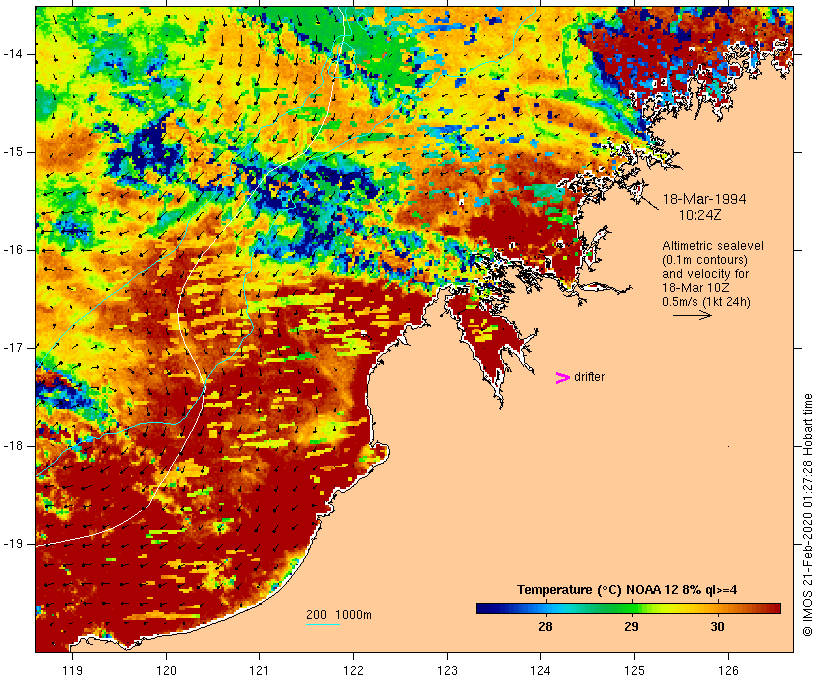This screenshot has width=820, height=680.
Task: Click the 'Temperature (°C) NOAA 12 8% ql>=4' title
Action: click(627, 590)
